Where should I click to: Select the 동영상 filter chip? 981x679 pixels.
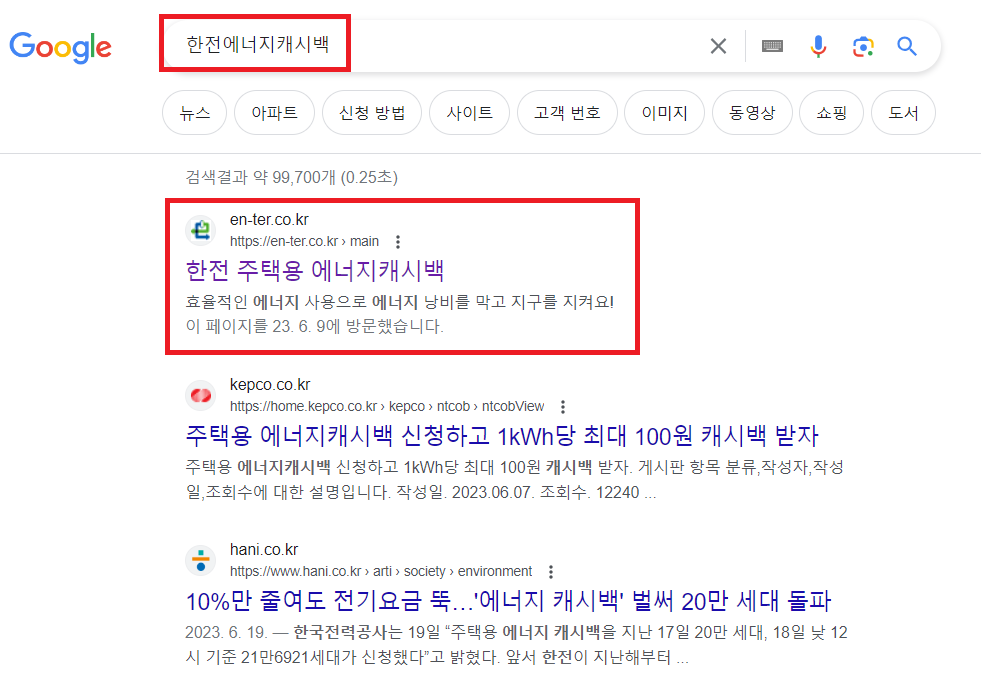(x=752, y=112)
